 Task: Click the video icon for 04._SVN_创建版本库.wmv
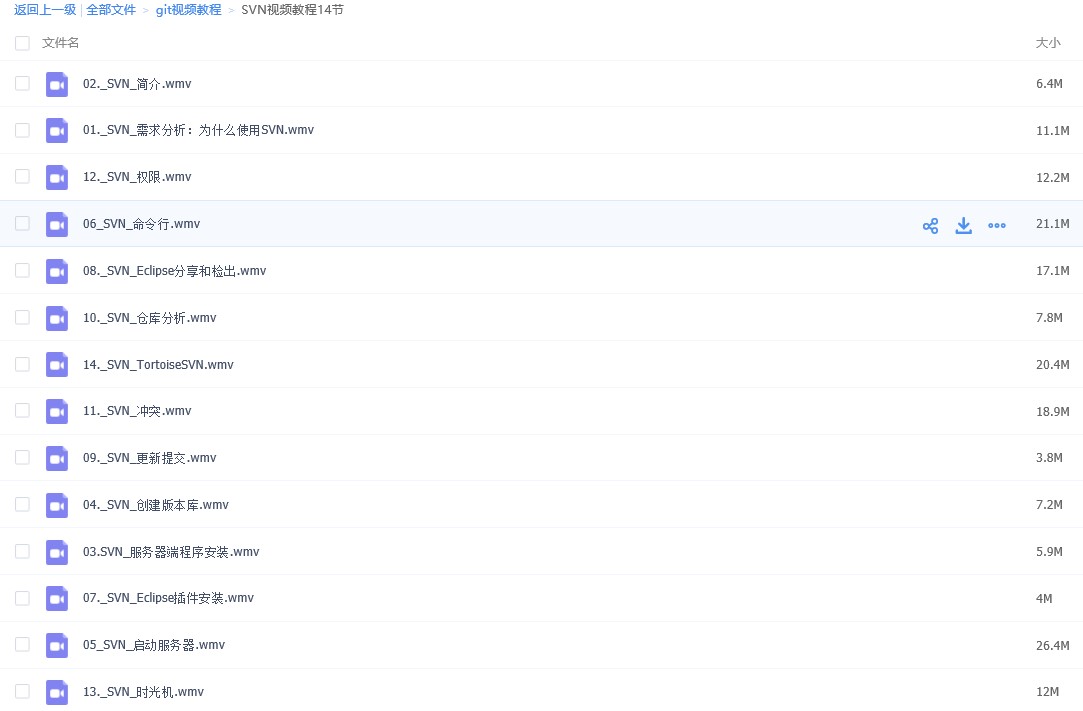[57, 506]
